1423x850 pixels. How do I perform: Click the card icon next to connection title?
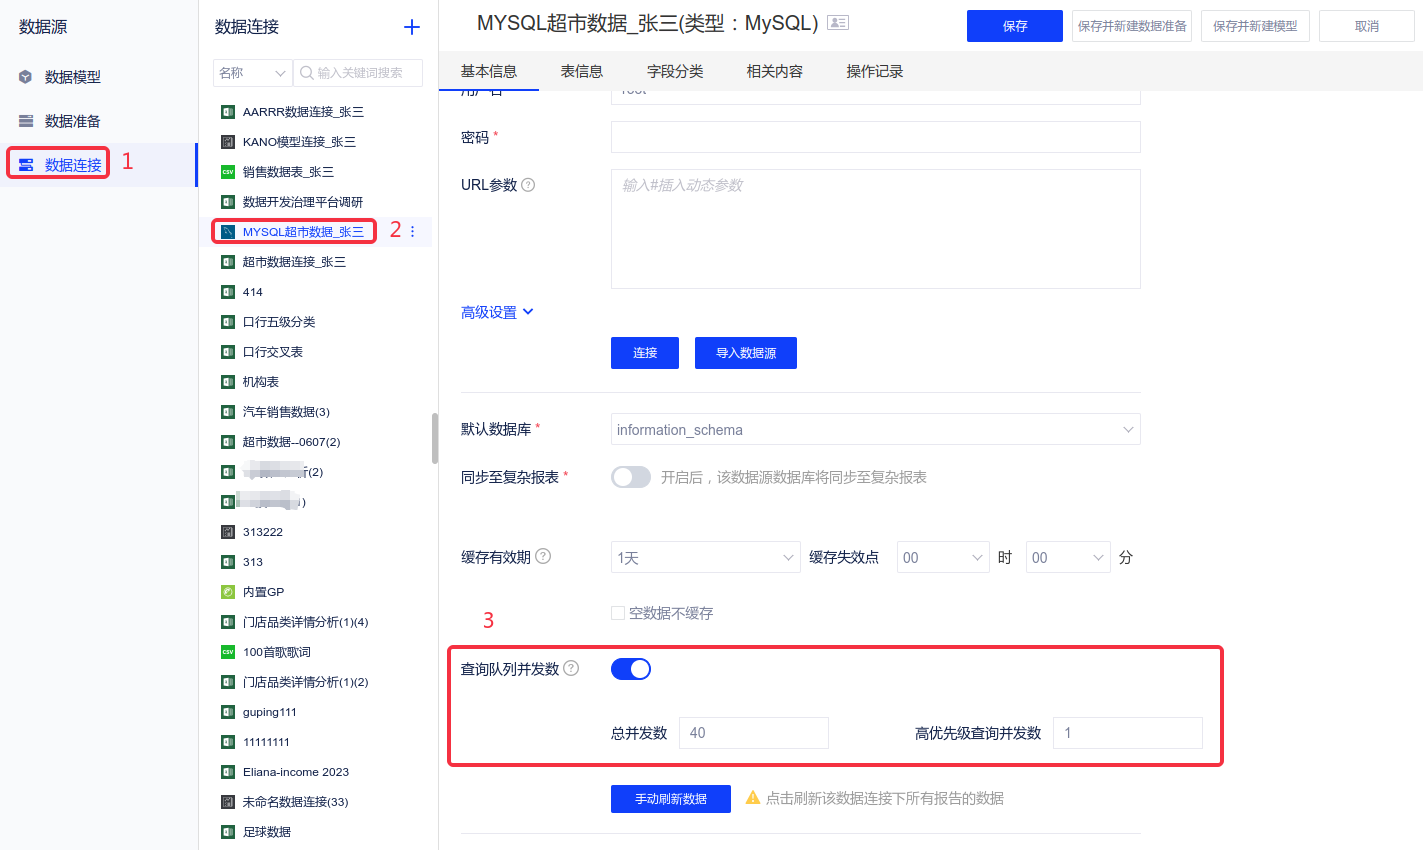838,23
